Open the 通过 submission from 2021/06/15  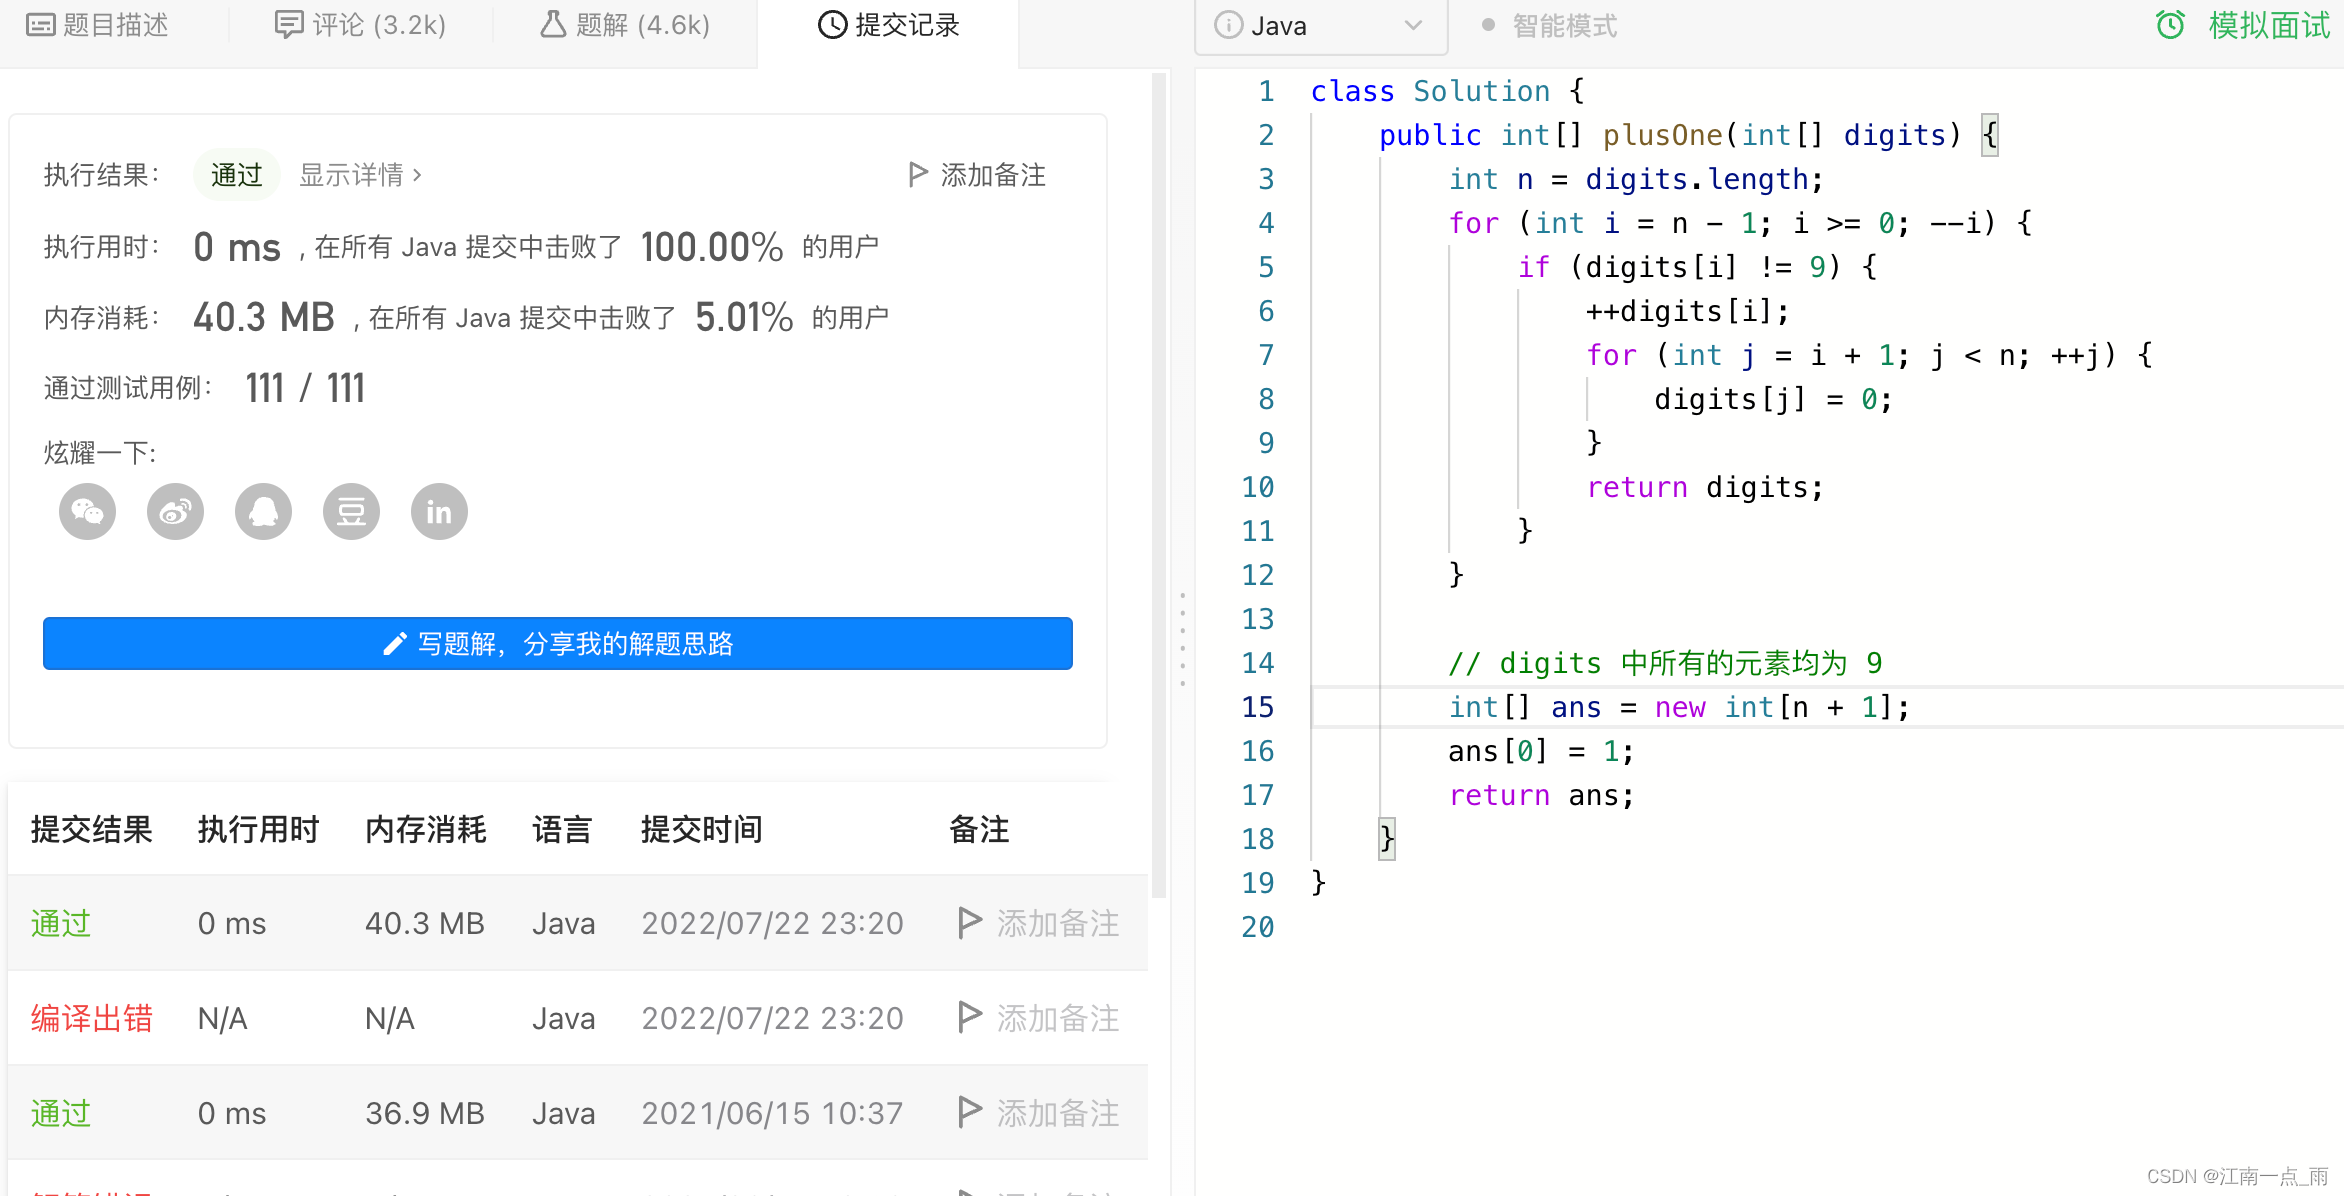[x=61, y=1113]
